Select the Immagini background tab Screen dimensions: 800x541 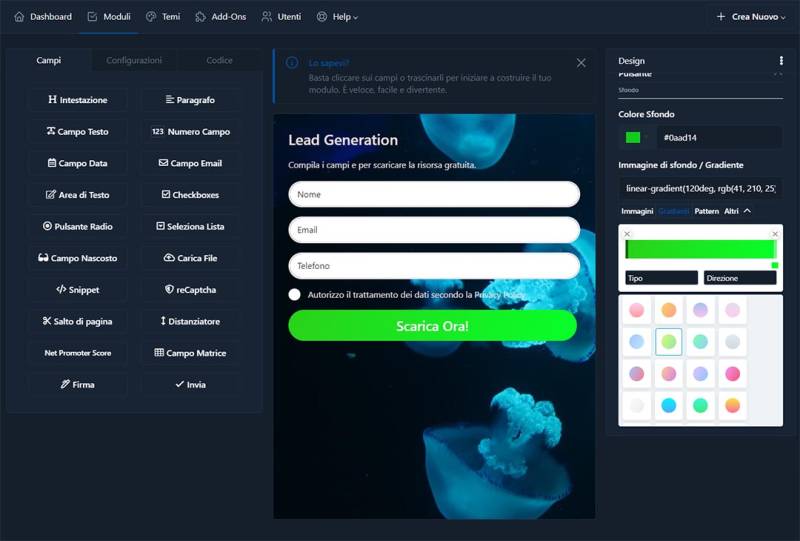click(637, 211)
